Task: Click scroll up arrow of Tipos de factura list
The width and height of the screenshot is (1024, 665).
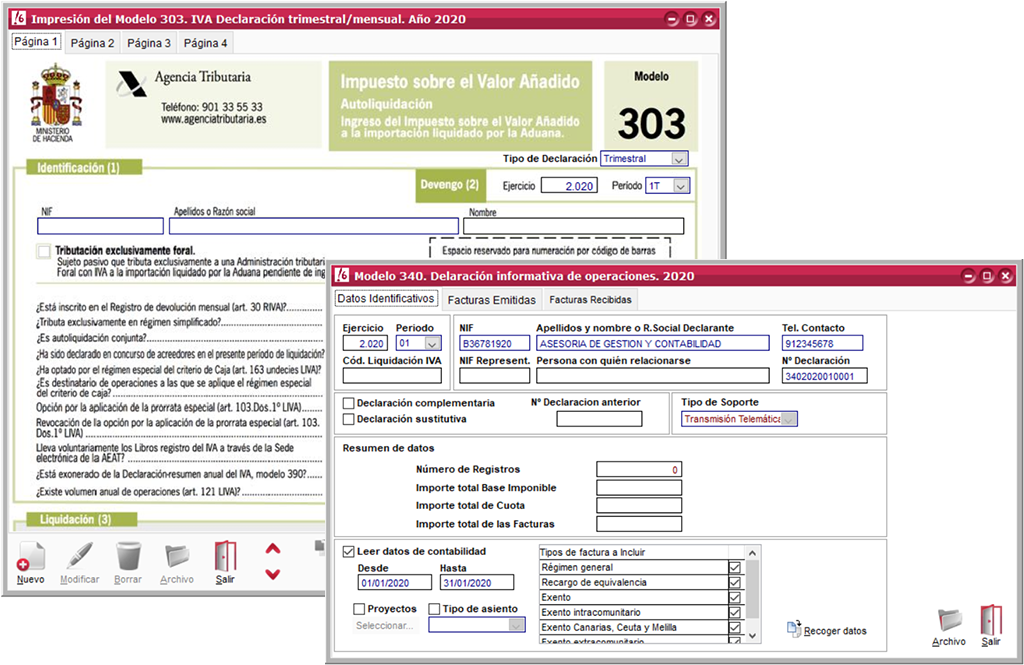Action: (752, 553)
